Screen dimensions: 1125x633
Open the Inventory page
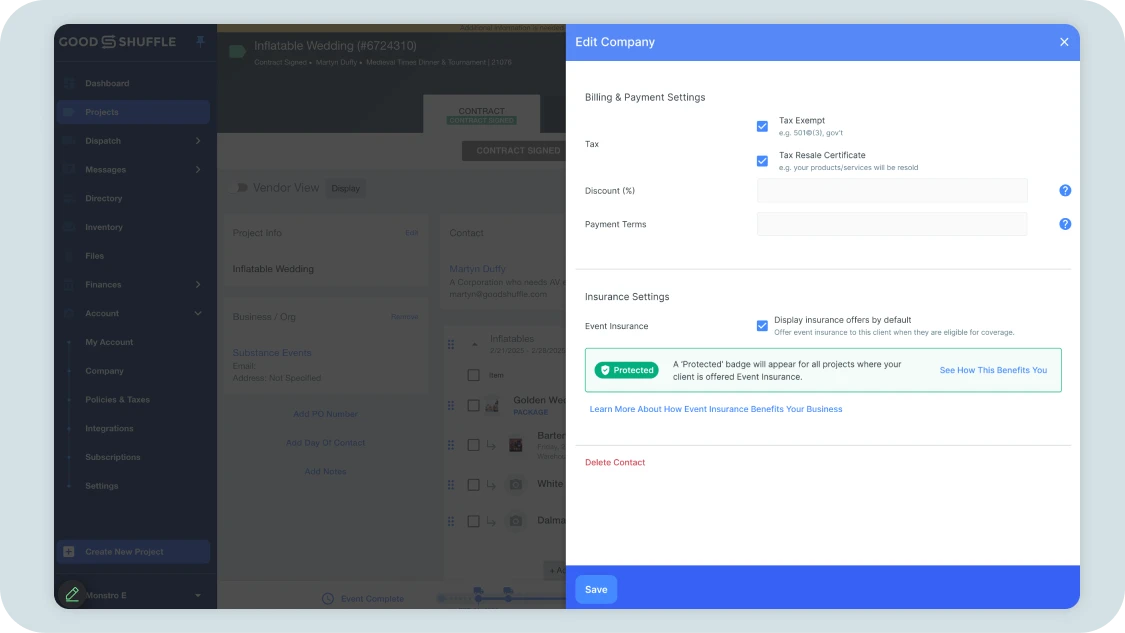pos(103,227)
